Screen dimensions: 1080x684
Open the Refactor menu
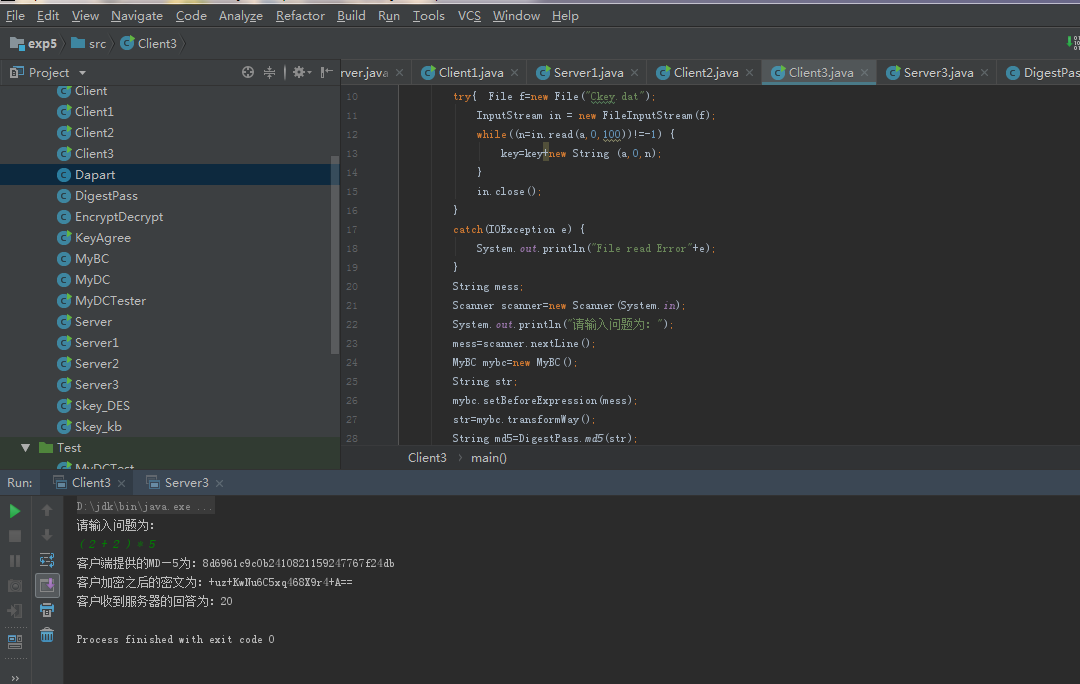click(300, 15)
